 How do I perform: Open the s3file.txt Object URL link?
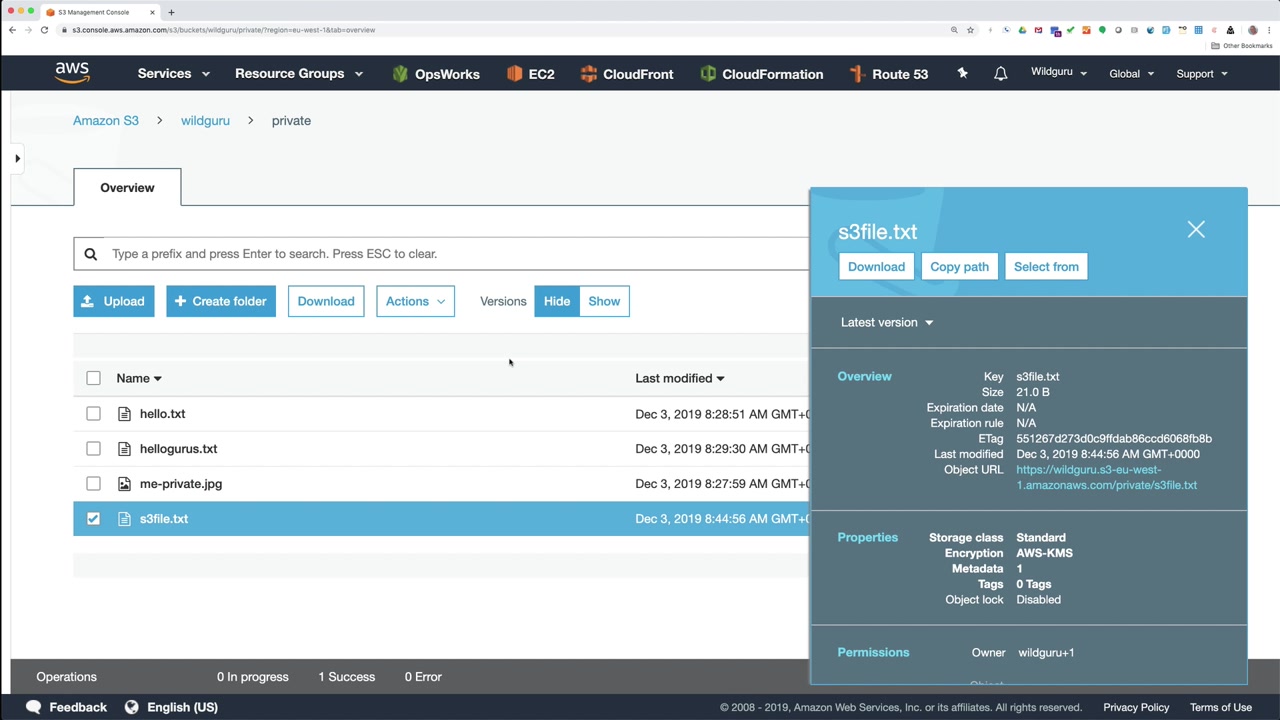[x=1106, y=477]
